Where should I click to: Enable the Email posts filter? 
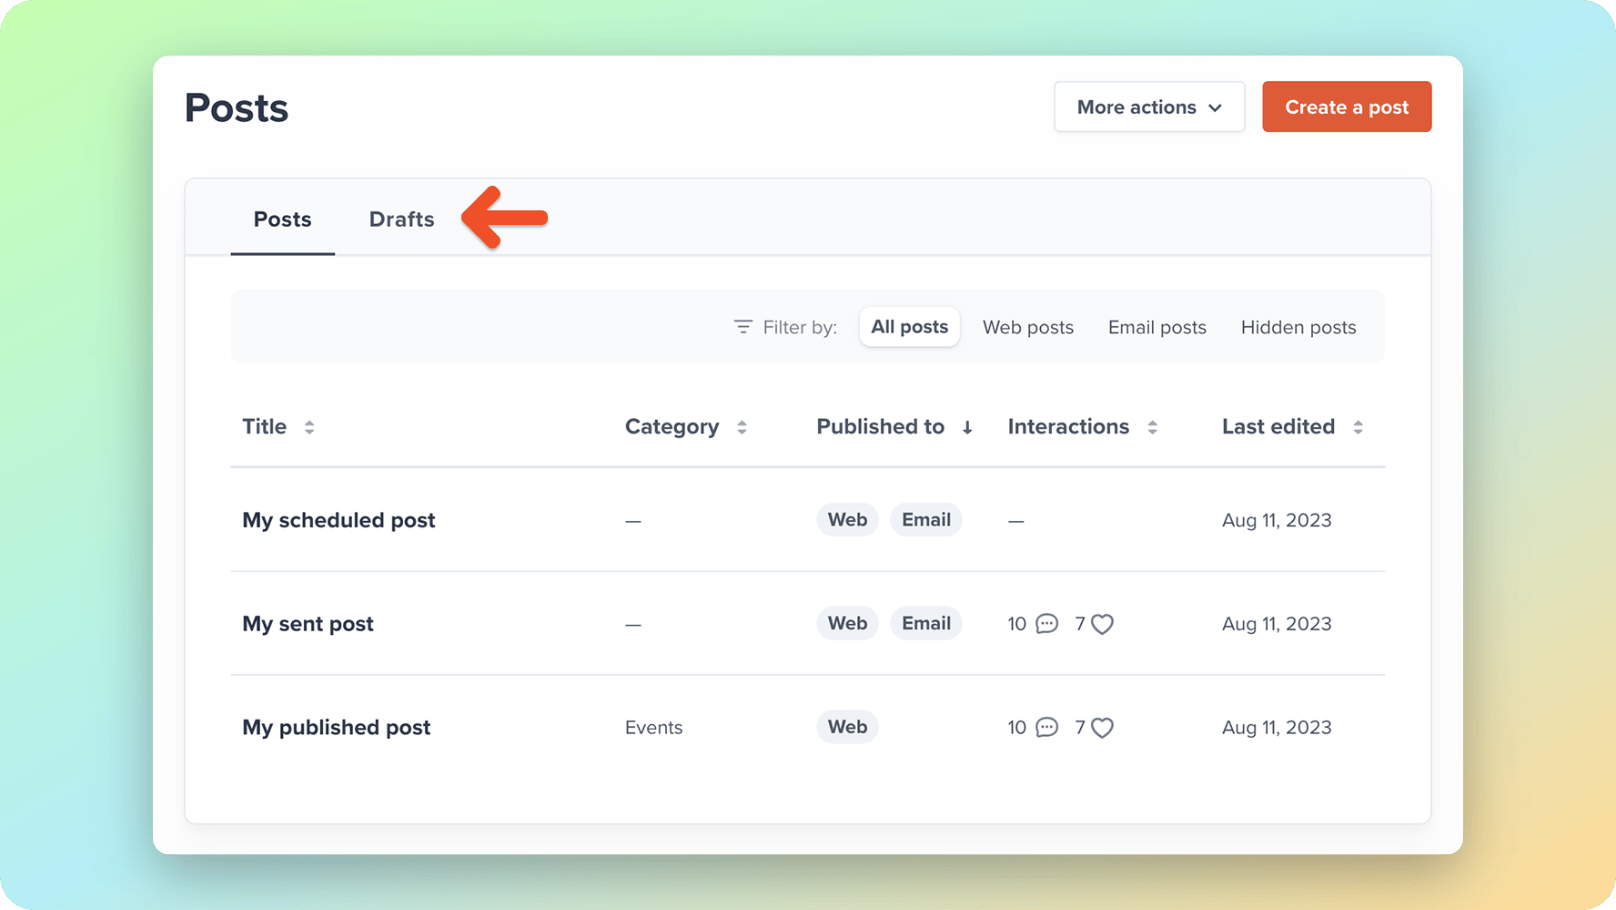1156,327
